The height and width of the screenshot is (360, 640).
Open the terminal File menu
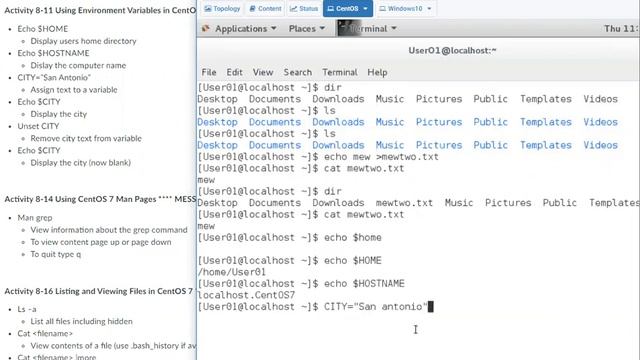click(x=209, y=72)
